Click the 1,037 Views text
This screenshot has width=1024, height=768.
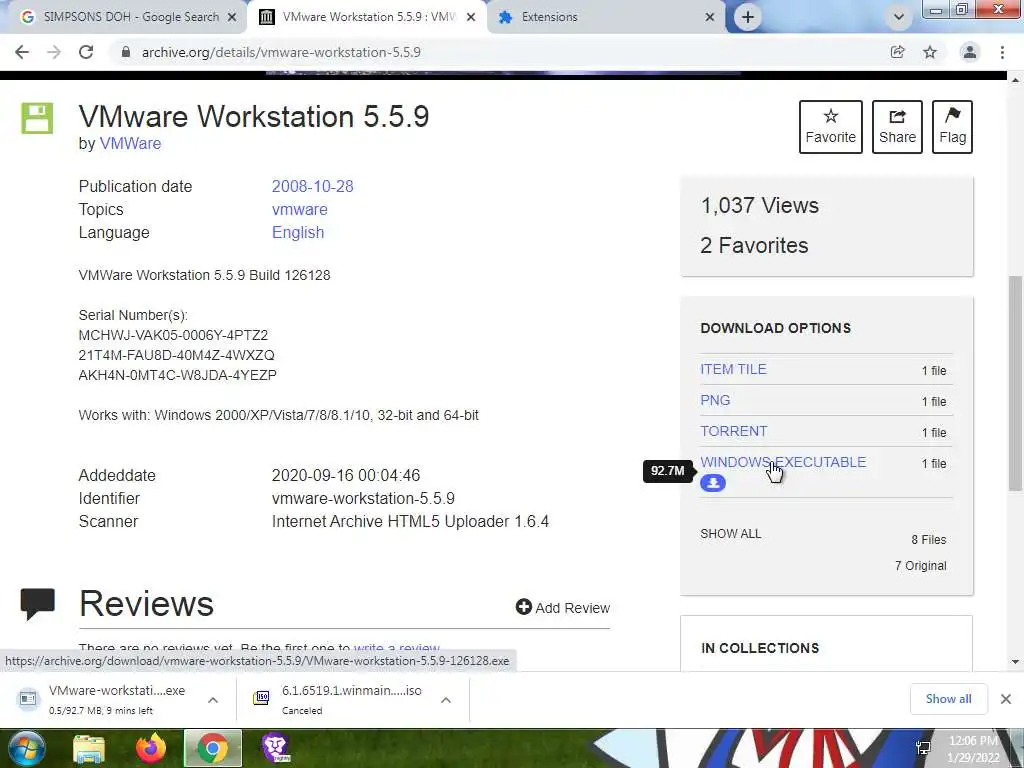760,206
